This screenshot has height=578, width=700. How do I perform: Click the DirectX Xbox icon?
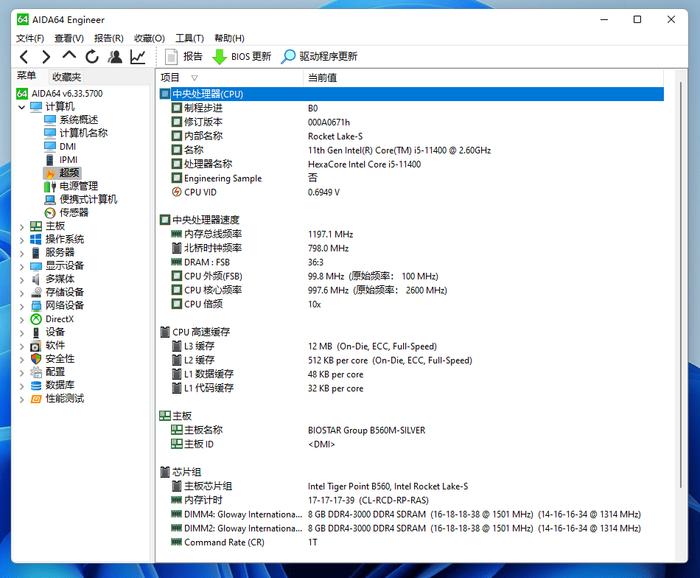(x=36, y=319)
